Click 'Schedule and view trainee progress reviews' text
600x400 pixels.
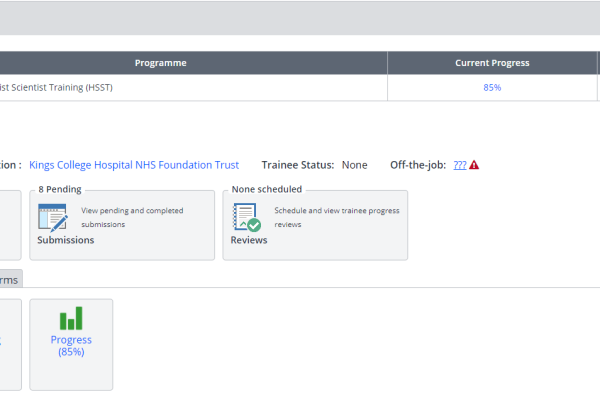pyautogui.click(x=337, y=217)
